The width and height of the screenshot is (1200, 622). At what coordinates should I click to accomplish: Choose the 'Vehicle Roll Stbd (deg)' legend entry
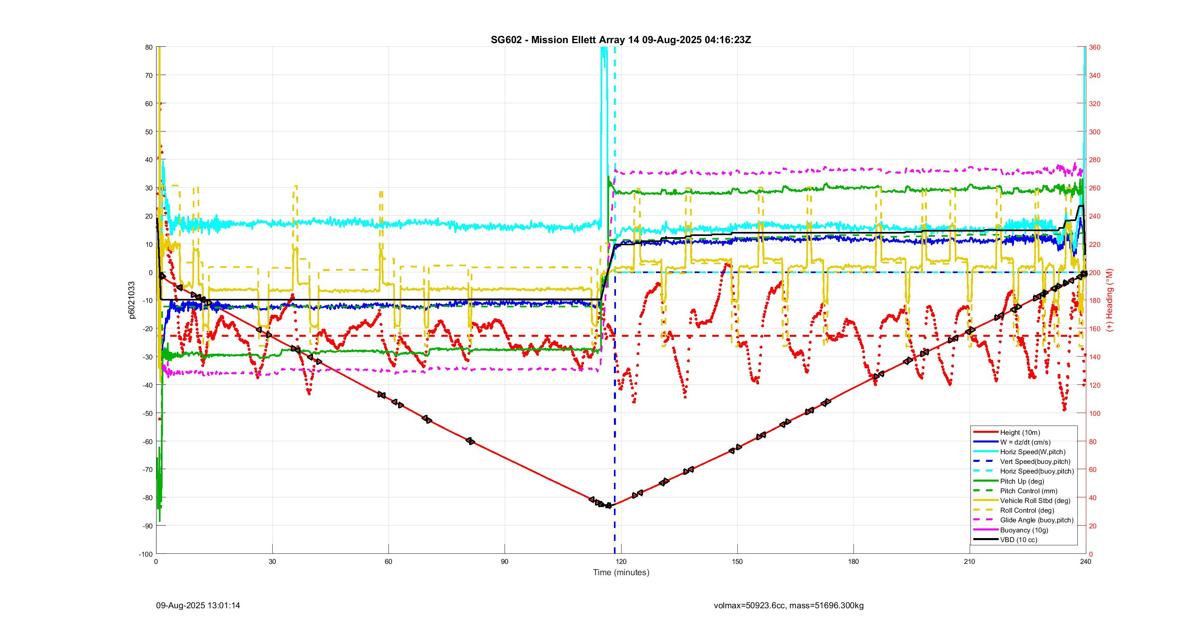click(1036, 500)
